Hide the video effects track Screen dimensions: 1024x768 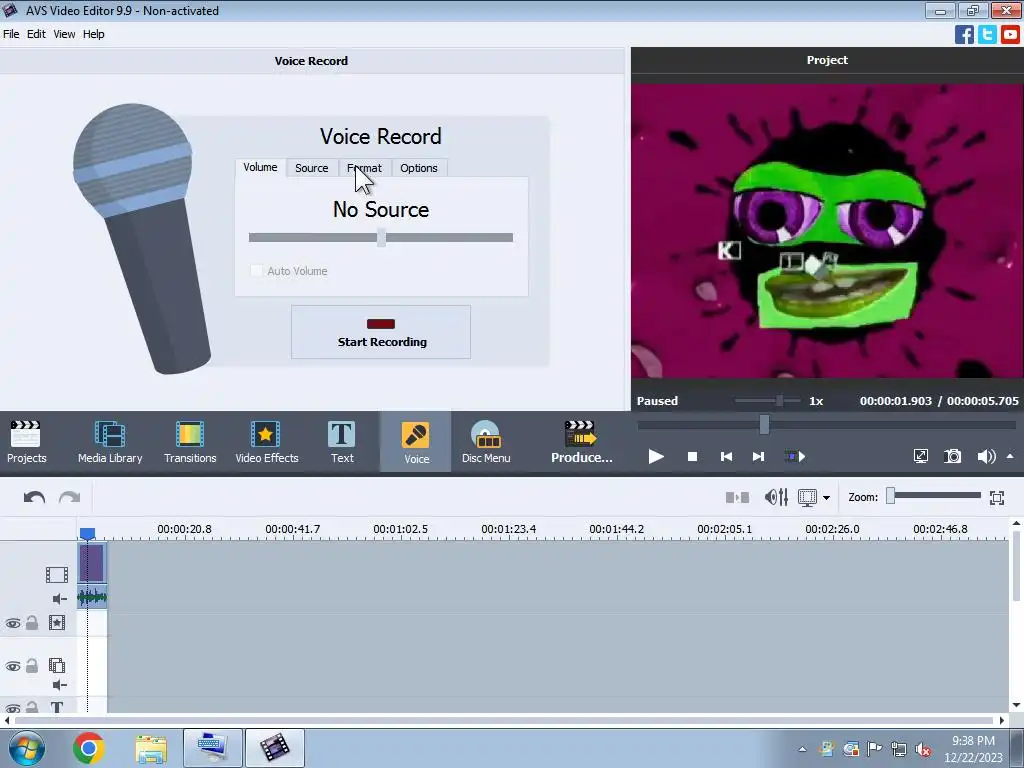(x=12, y=623)
